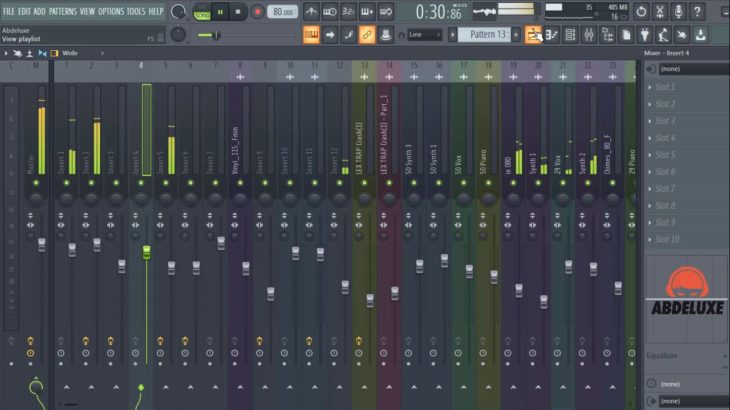Mute mixer track Insert 5
This screenshot has width=730, height=410.
coord(166,183)
